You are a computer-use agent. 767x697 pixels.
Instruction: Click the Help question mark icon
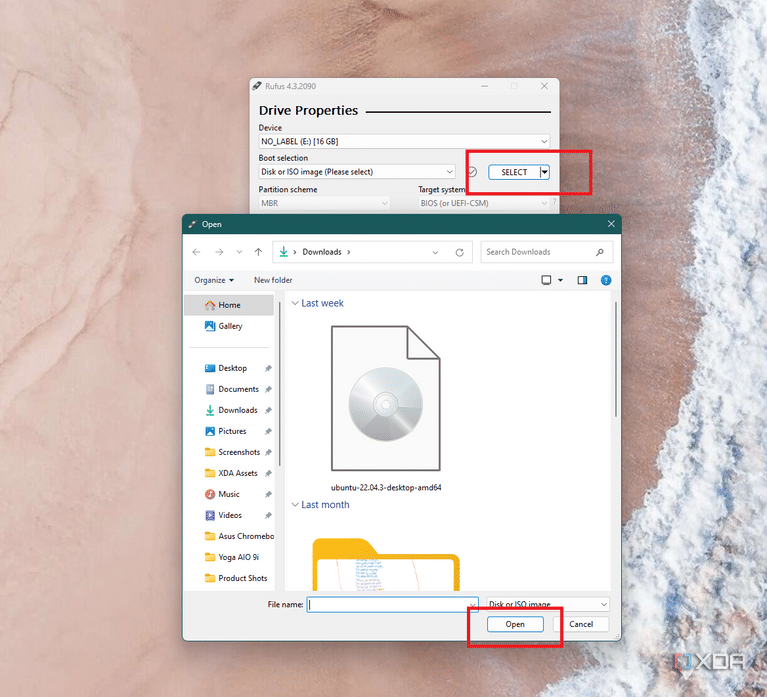coord(602,280)
